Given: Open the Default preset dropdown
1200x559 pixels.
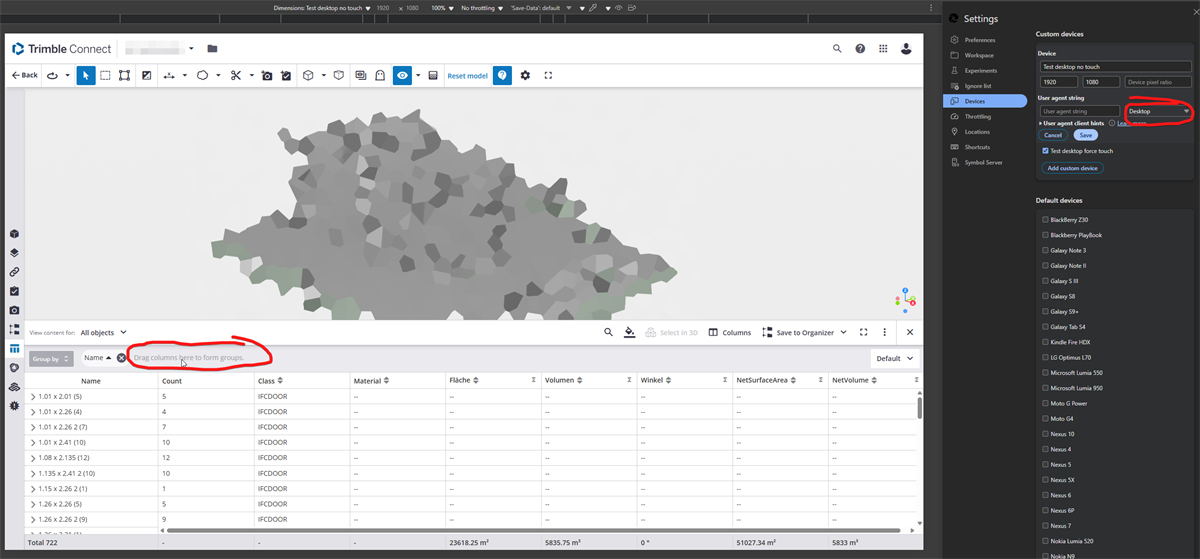Looking at the screenshot, I should [895, 358].
